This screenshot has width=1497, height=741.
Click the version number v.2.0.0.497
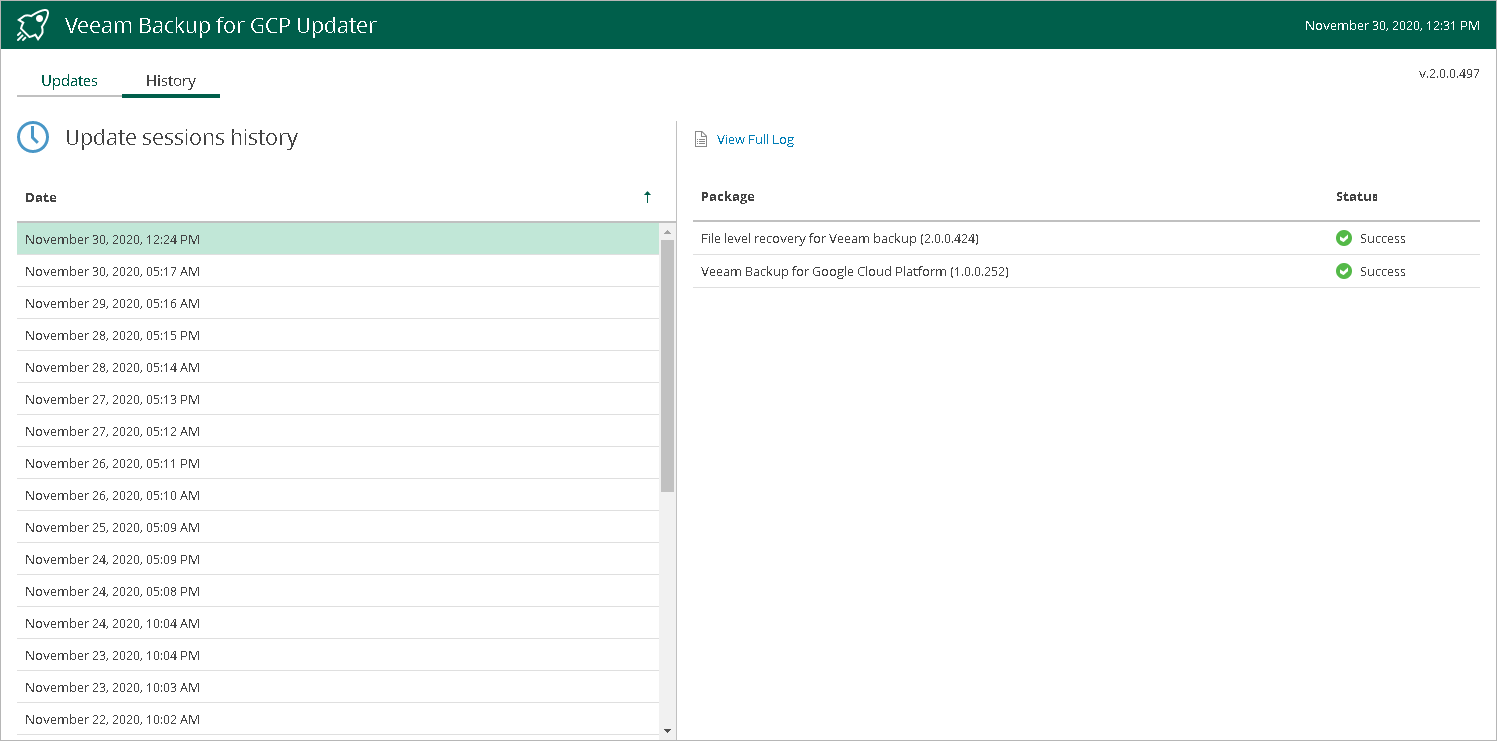tap(1449, 74)
